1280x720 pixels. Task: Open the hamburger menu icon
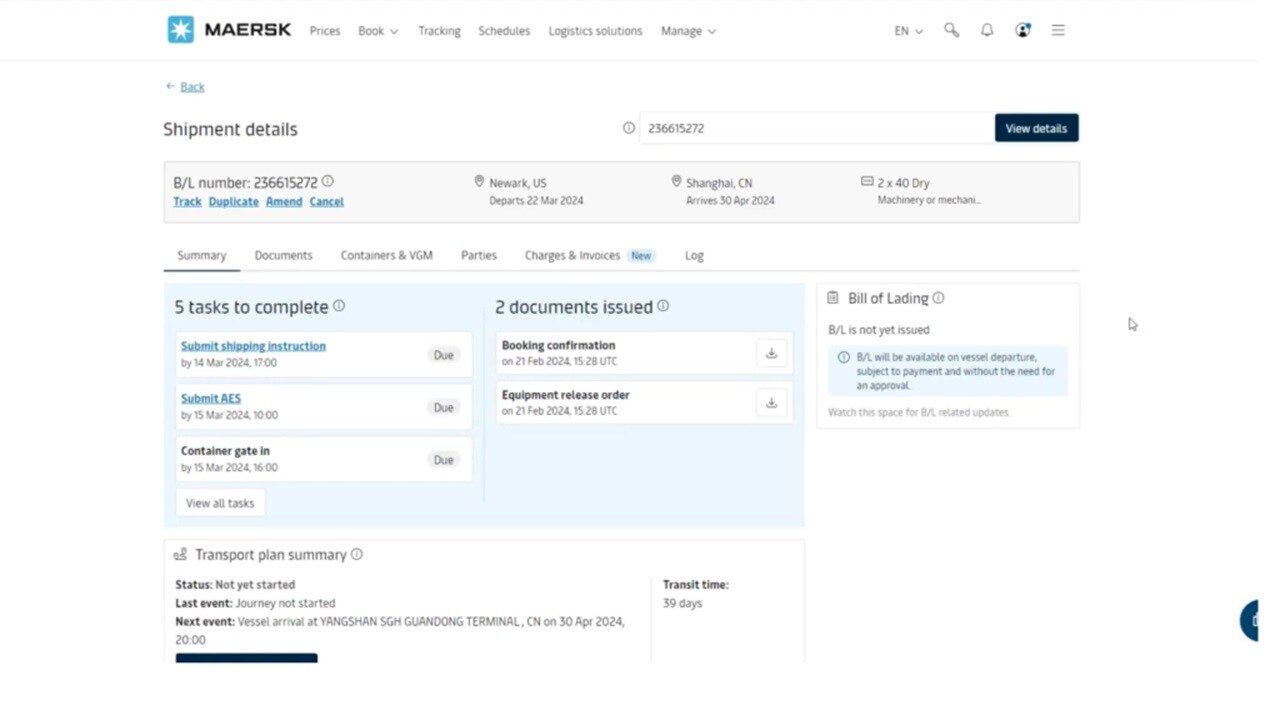coord(1058,31)
